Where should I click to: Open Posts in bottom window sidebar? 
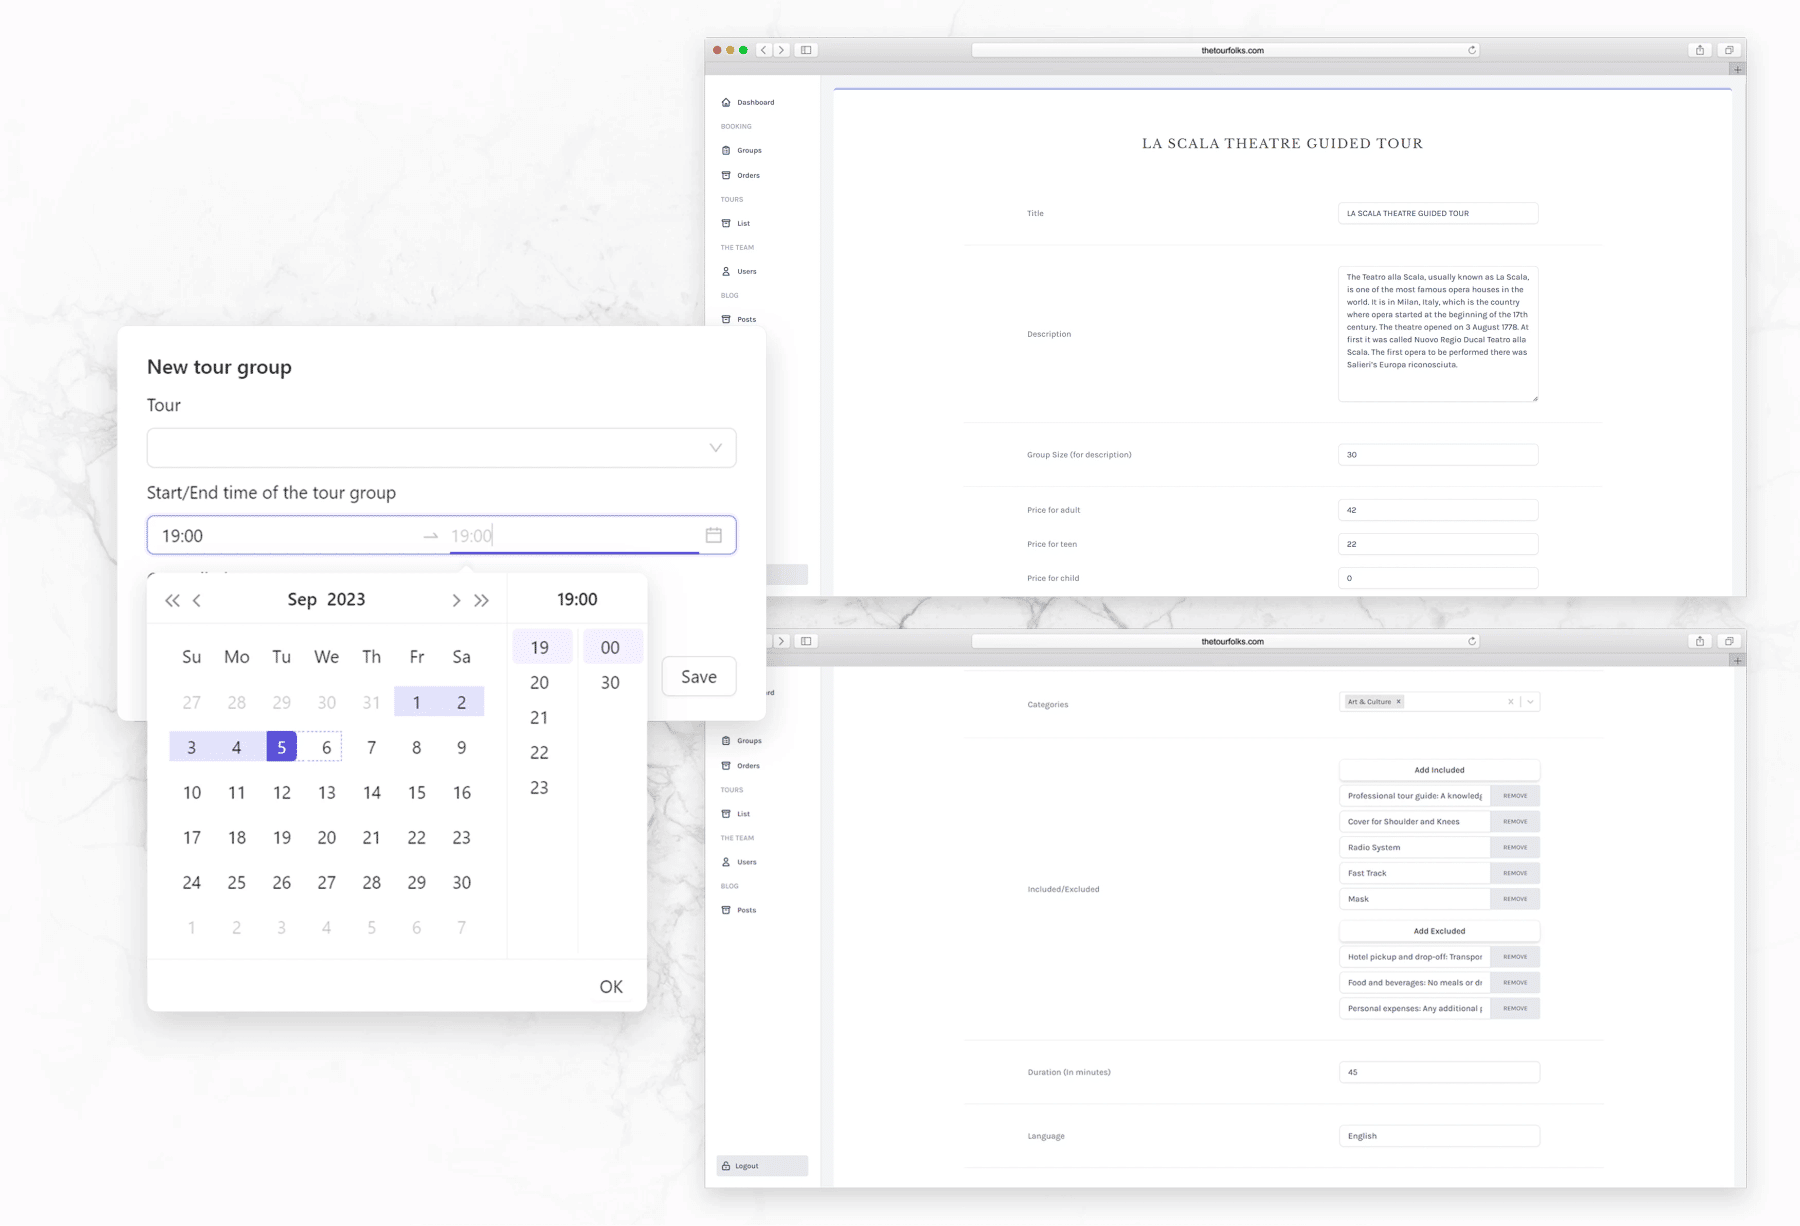point(739,910)
